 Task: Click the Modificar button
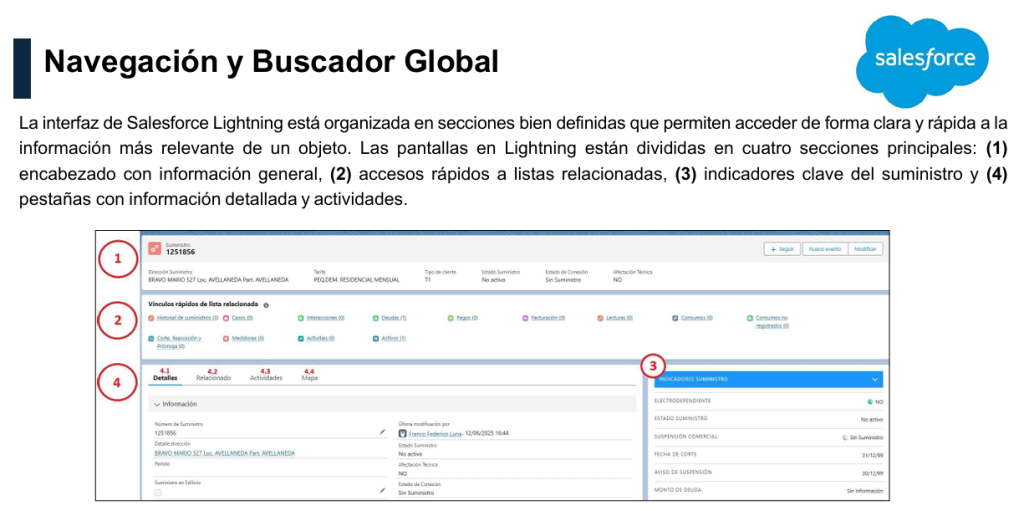pyautogui.click(x=866, y=249)
